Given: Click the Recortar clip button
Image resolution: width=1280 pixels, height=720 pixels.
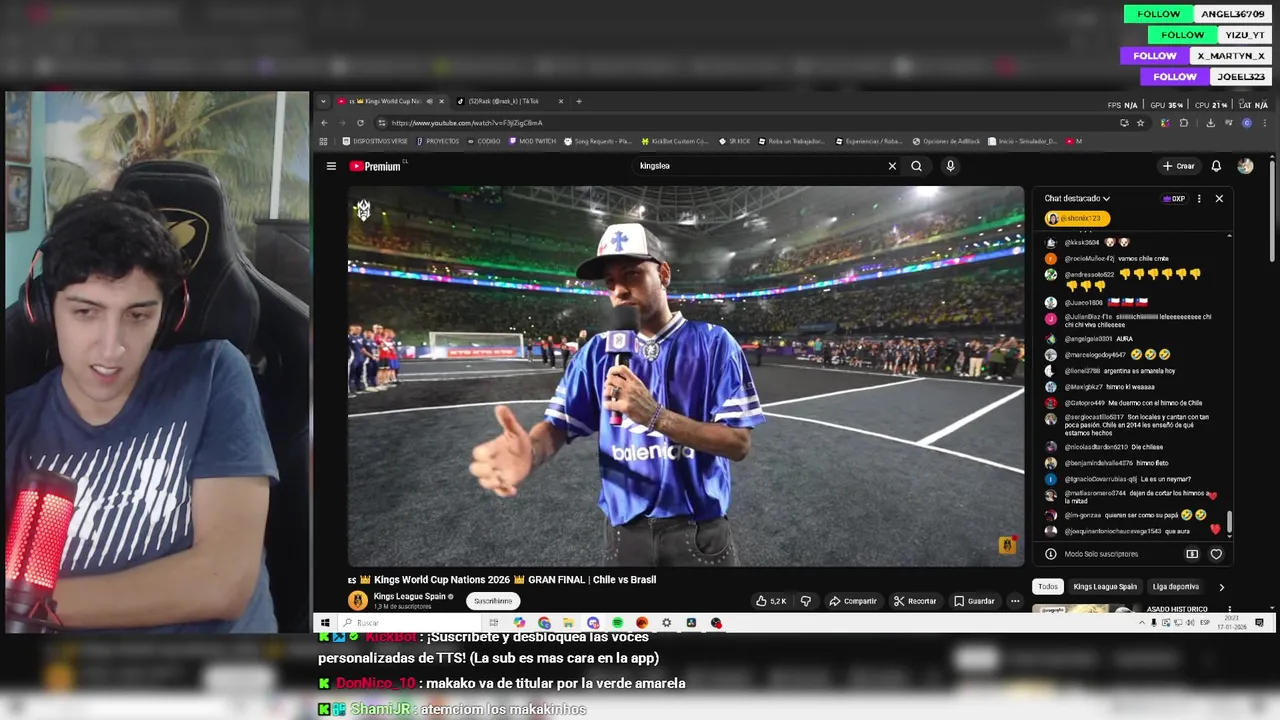Looking at the screenshot, I should click(915, 601).
